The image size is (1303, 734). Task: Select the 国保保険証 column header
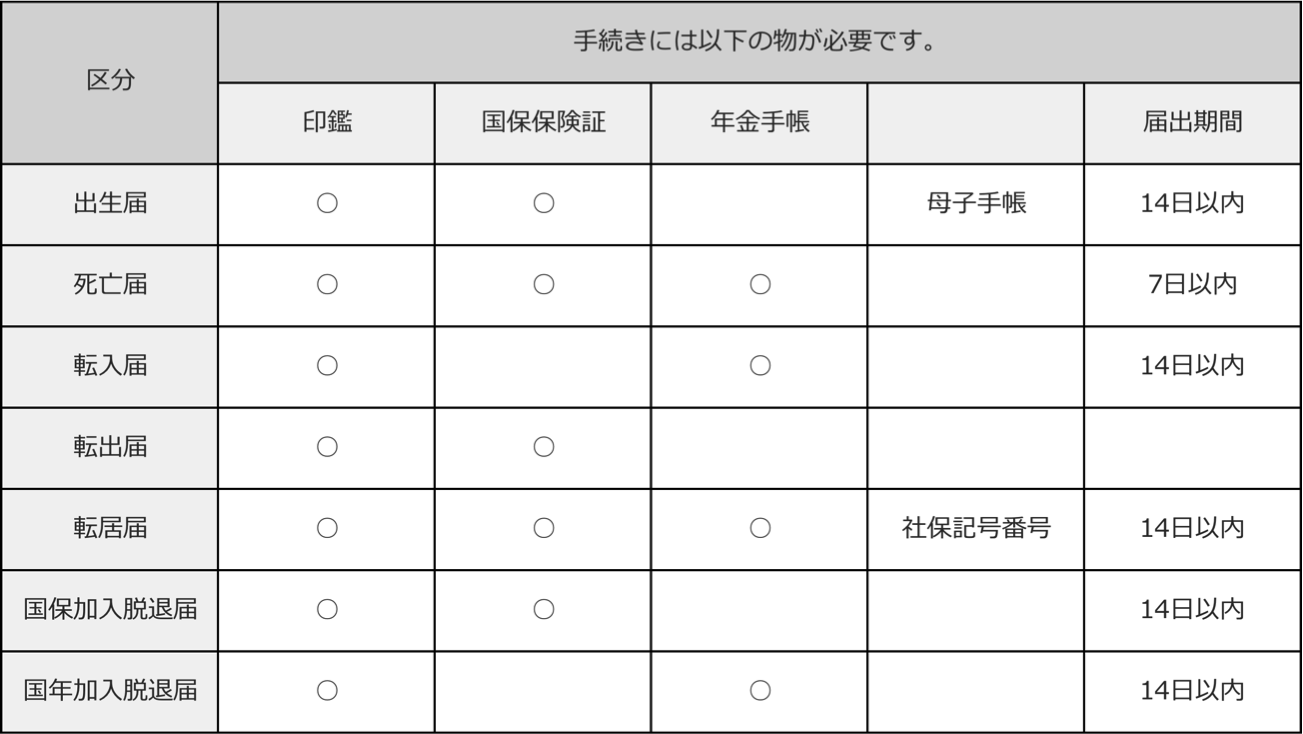pyautogui.click(x=543, y=123)
